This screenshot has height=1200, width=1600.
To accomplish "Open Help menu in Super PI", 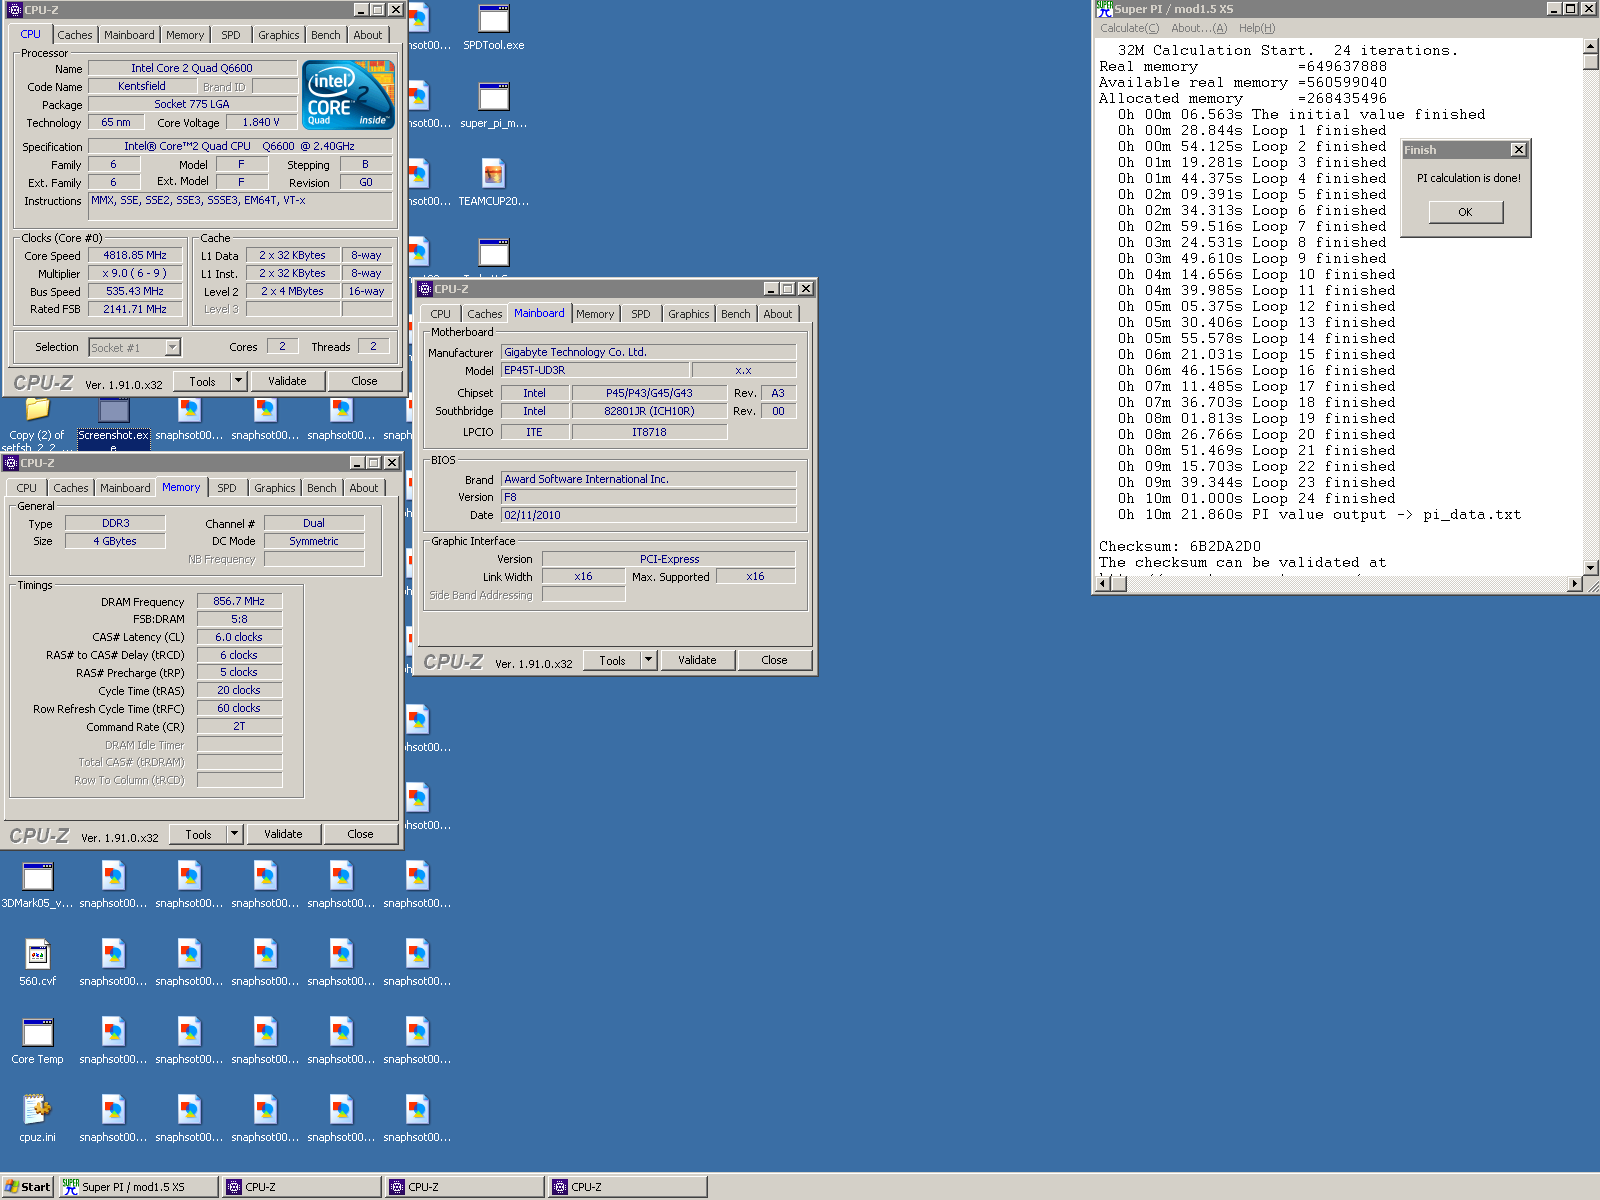I will [x=1257, y=28].
